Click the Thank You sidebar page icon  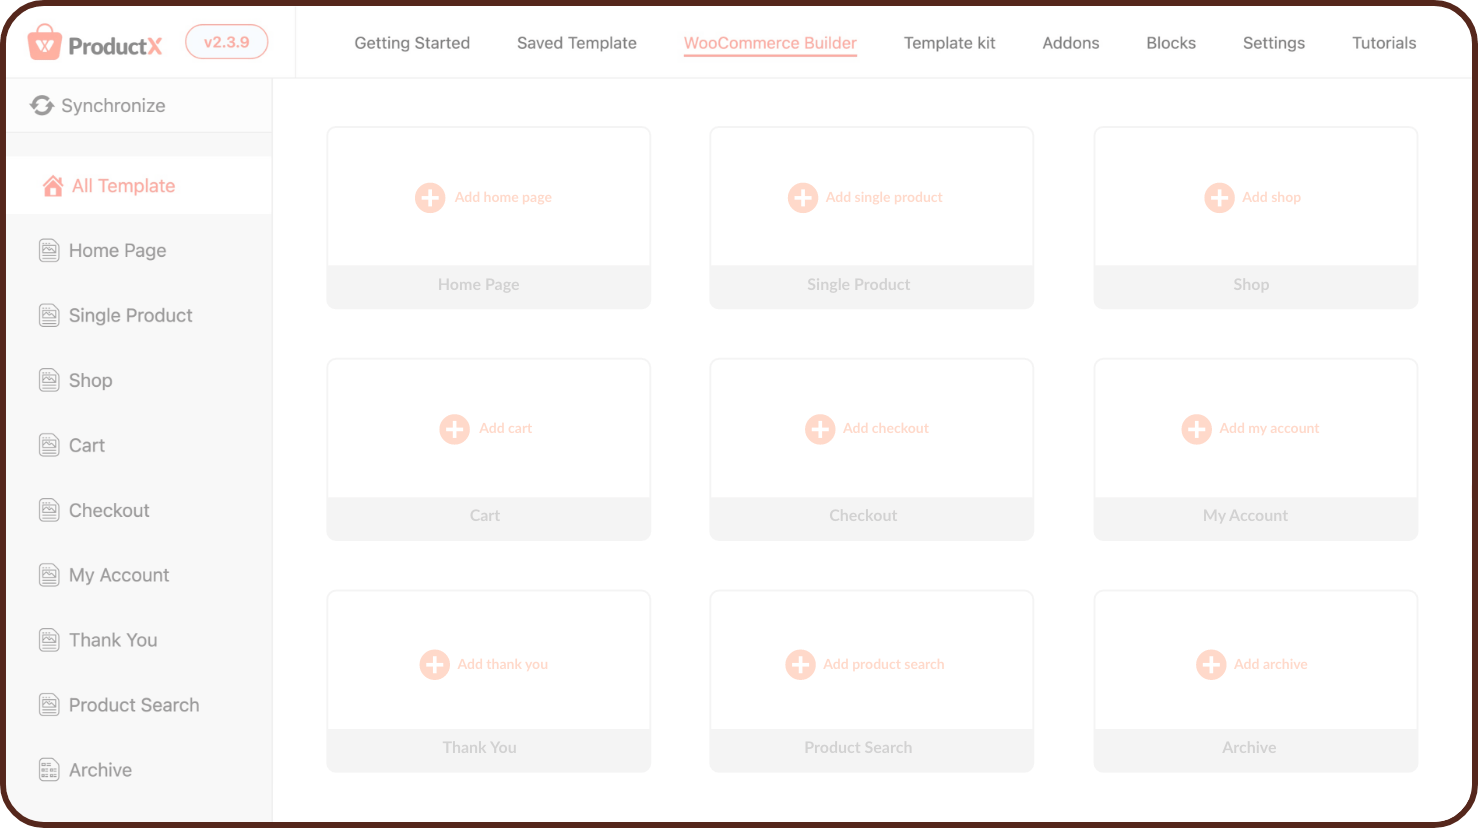point(49,640)
